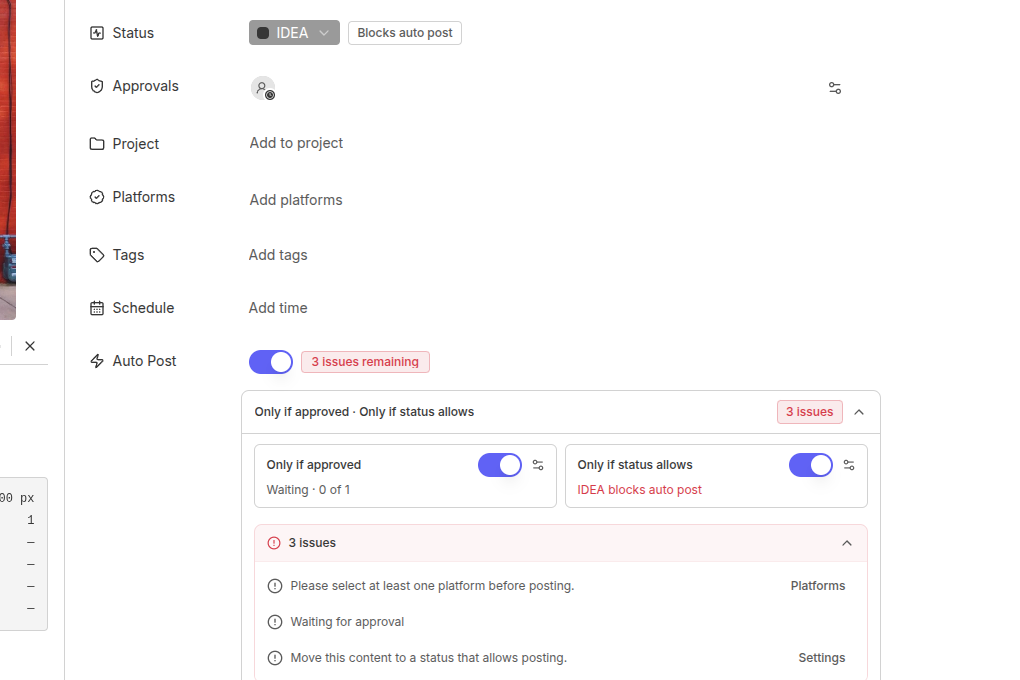
Task: Toggle the Auto Post switch off
Action: pyautogui.click(x=271, y=362)
